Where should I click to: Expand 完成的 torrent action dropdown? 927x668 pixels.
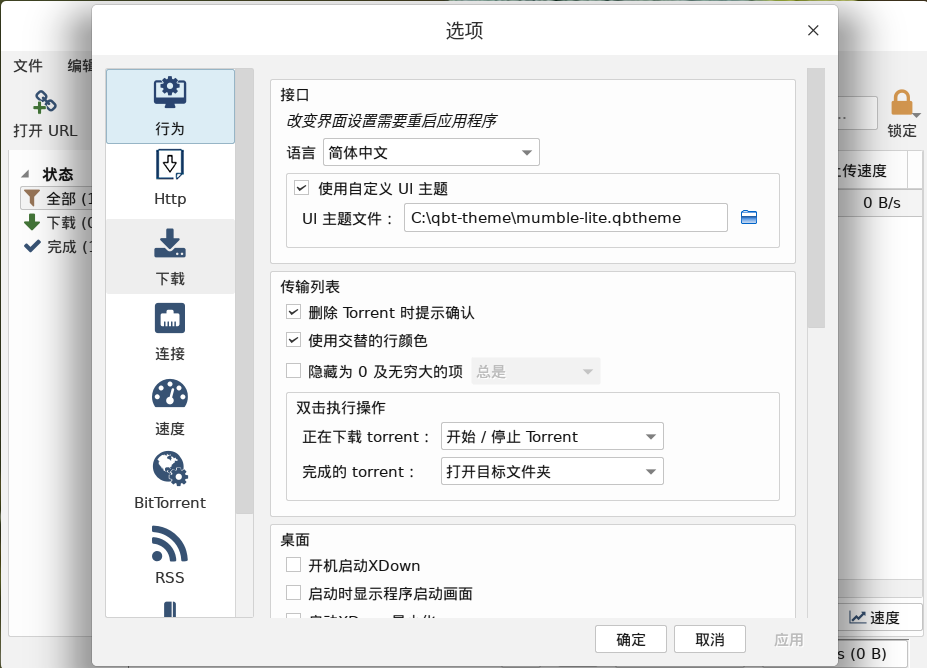[x=552, y=471]
